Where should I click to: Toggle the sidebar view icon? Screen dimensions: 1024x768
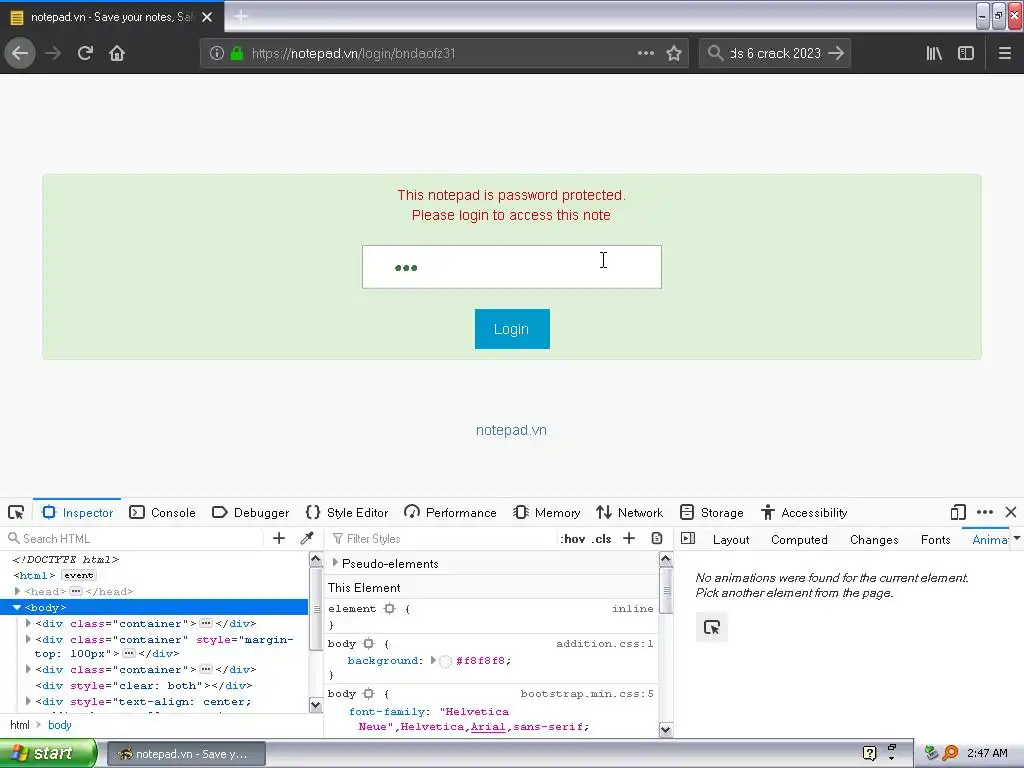pyautogui.click(x=966, y=53)
